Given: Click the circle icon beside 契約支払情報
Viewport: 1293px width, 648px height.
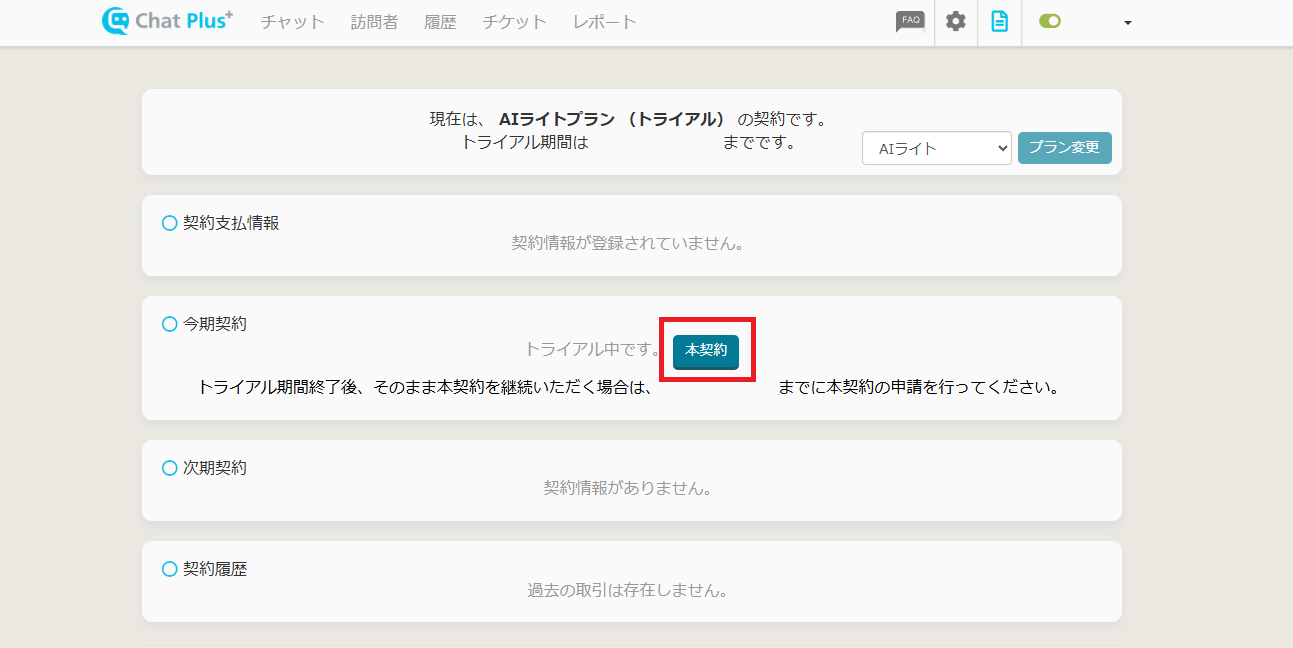Looking at the screenshot, I should tap(170, 223).
